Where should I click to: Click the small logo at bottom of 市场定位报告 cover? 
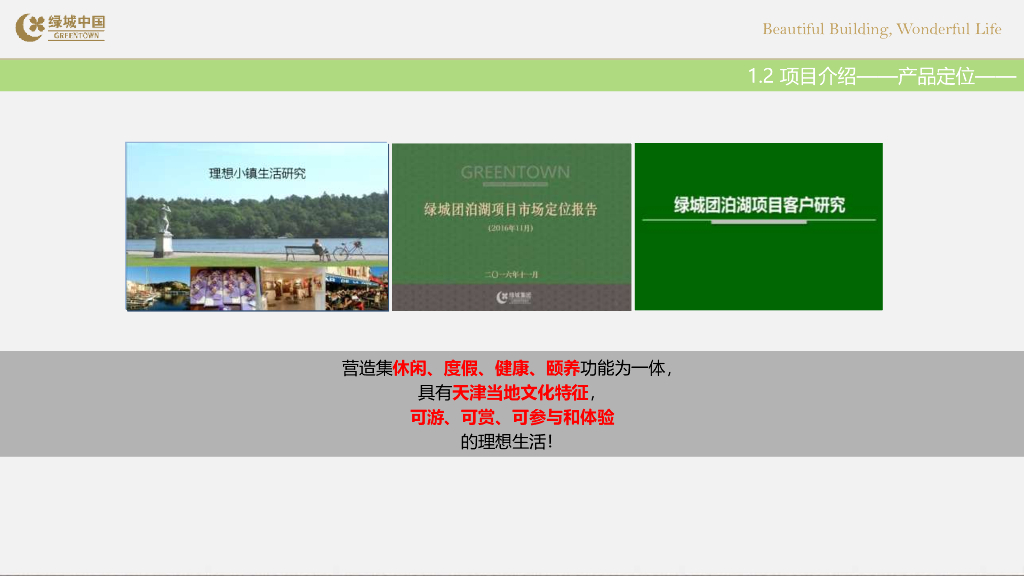[511, 297]
